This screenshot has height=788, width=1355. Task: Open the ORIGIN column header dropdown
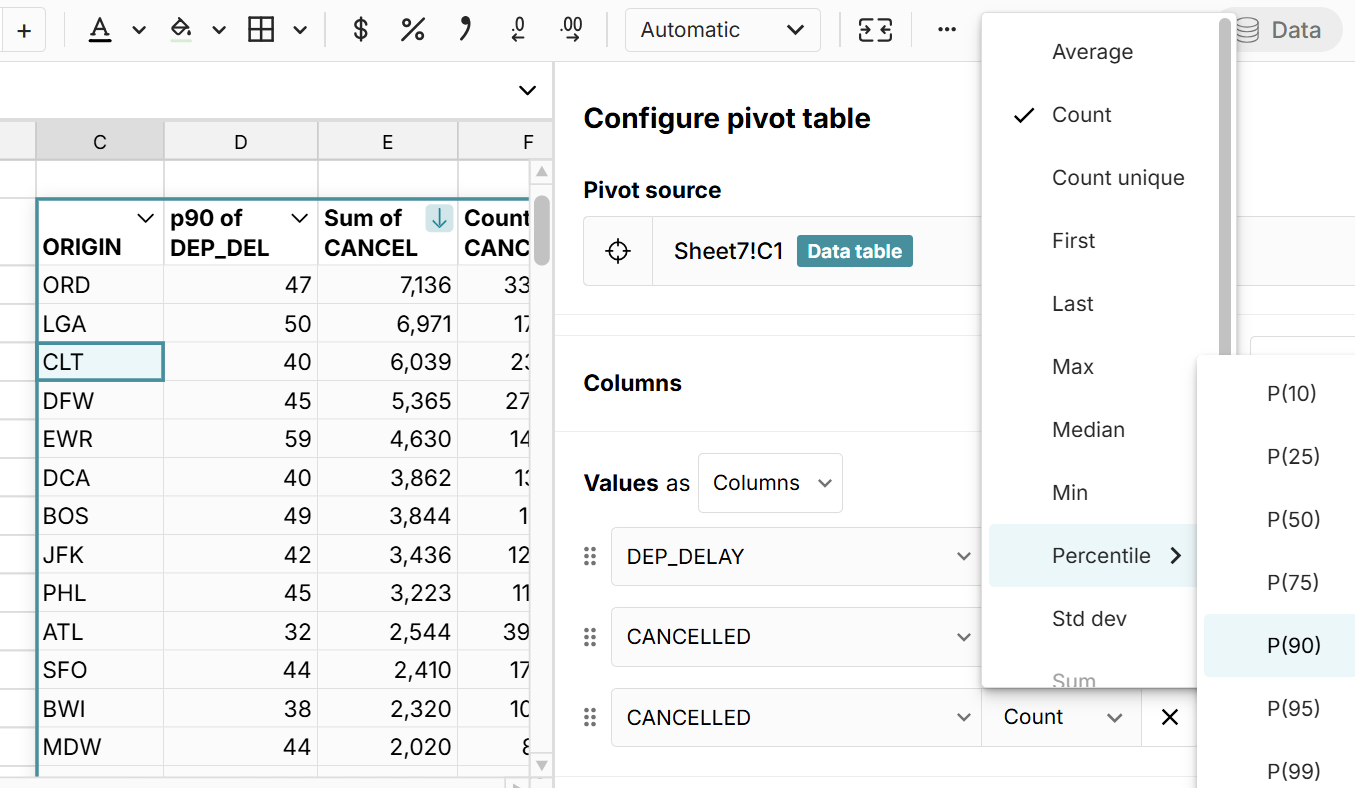[145, 217]
